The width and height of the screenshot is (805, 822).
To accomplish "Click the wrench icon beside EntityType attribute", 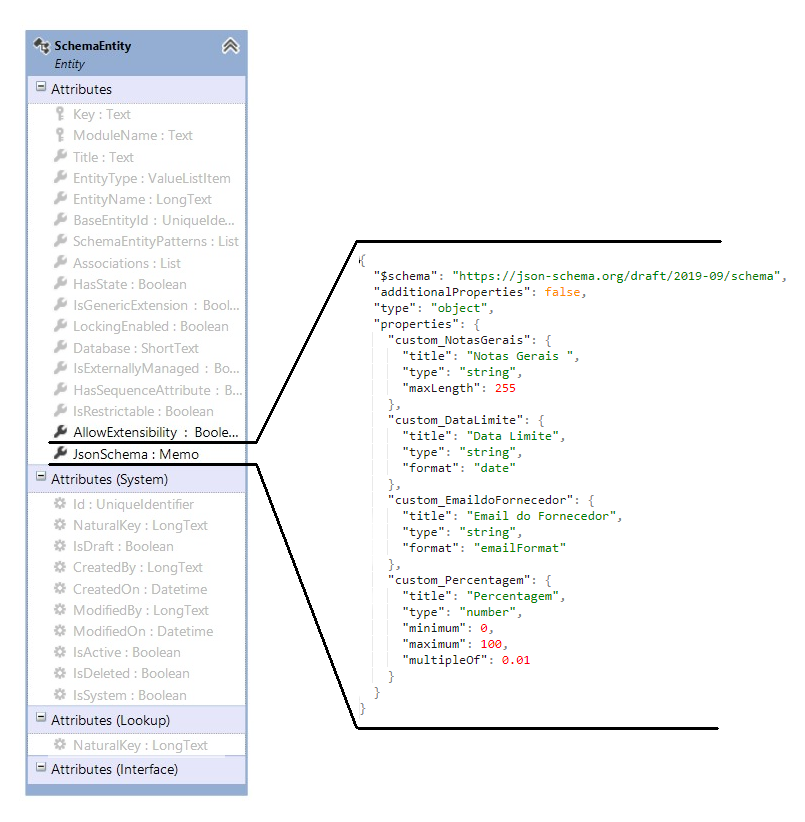I will [60, 177].
